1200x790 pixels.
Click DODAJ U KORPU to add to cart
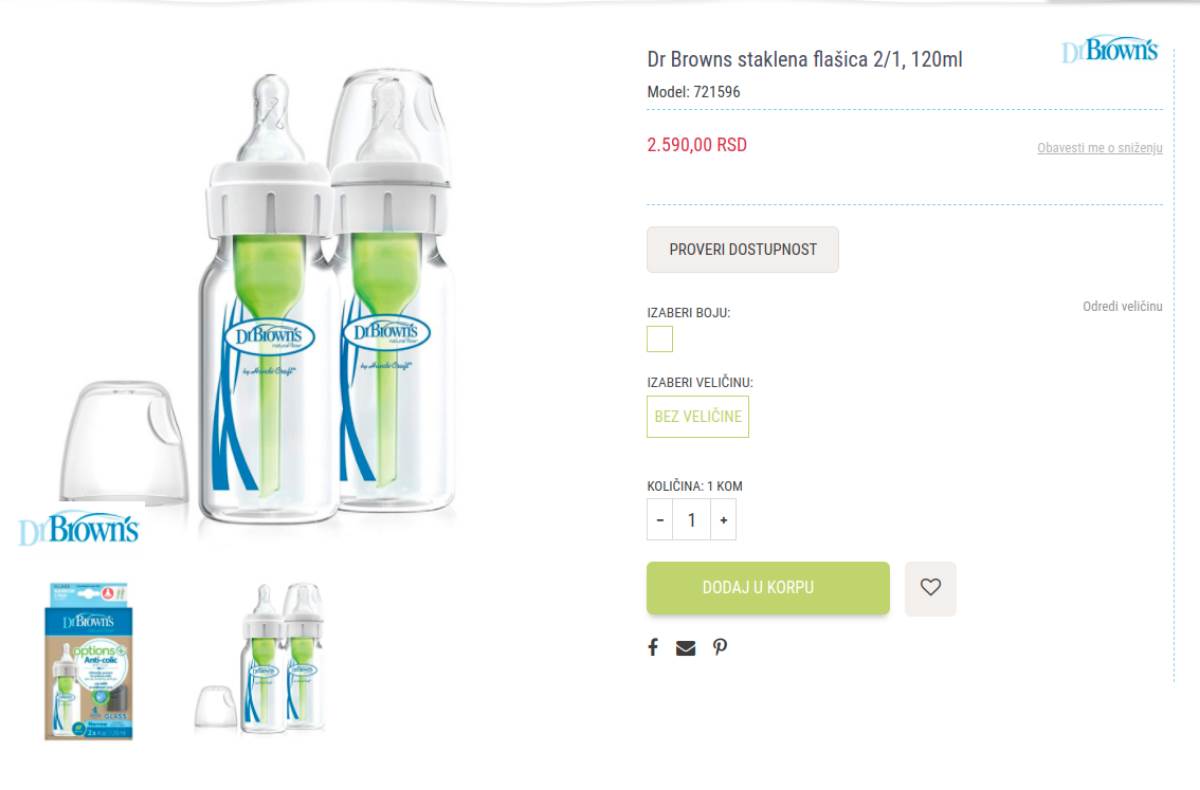click(767, 588)
